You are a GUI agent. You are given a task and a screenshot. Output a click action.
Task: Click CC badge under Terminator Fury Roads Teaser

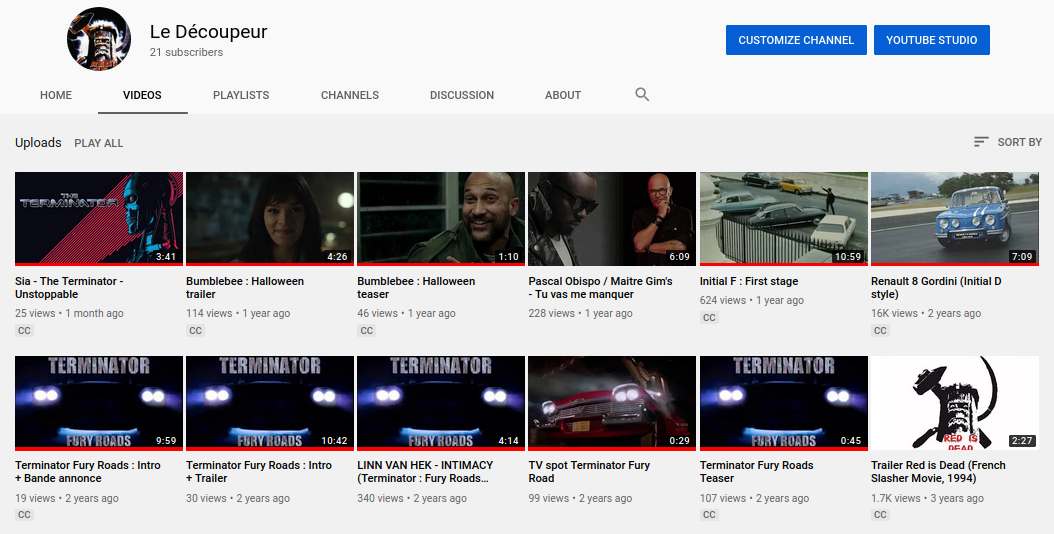tap(709, 514)
